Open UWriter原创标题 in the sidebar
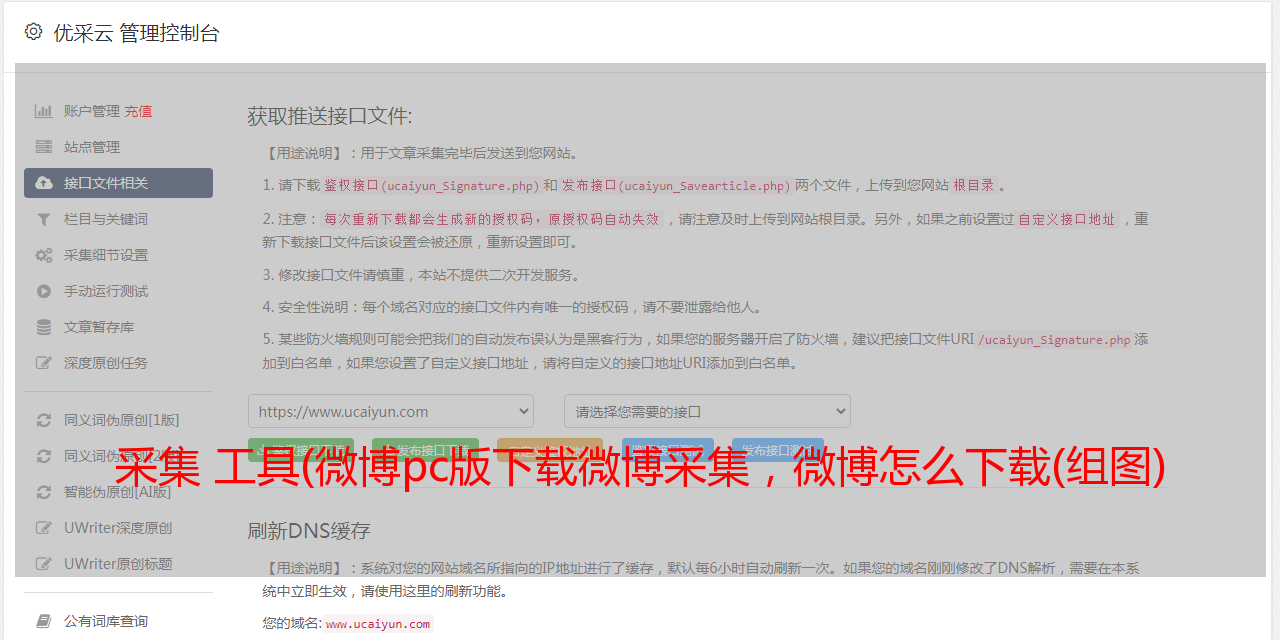Viewport: 1280px width, 640px height. click(118, 564)
